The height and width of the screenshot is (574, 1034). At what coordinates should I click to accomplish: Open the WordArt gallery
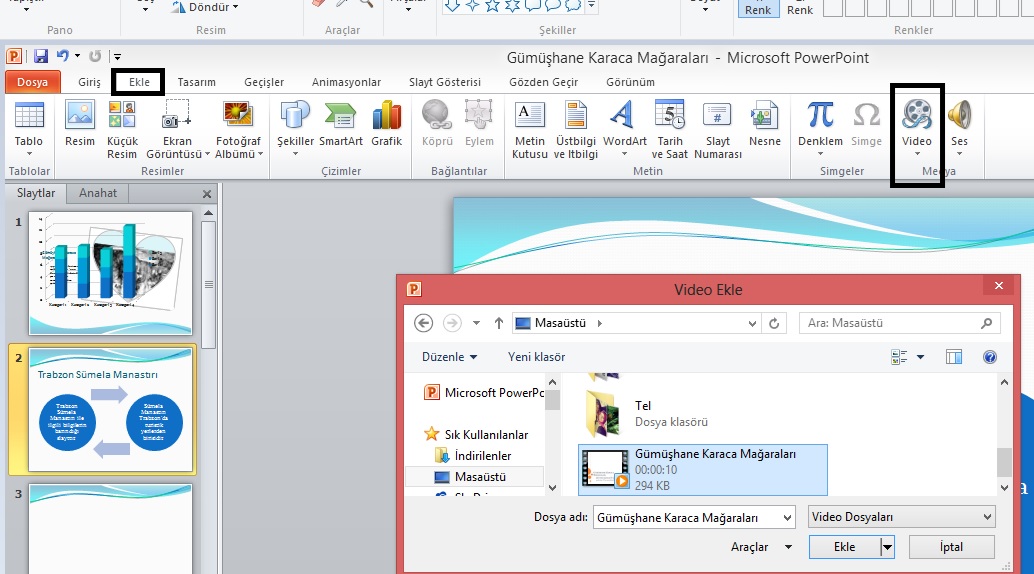(624, 127)
